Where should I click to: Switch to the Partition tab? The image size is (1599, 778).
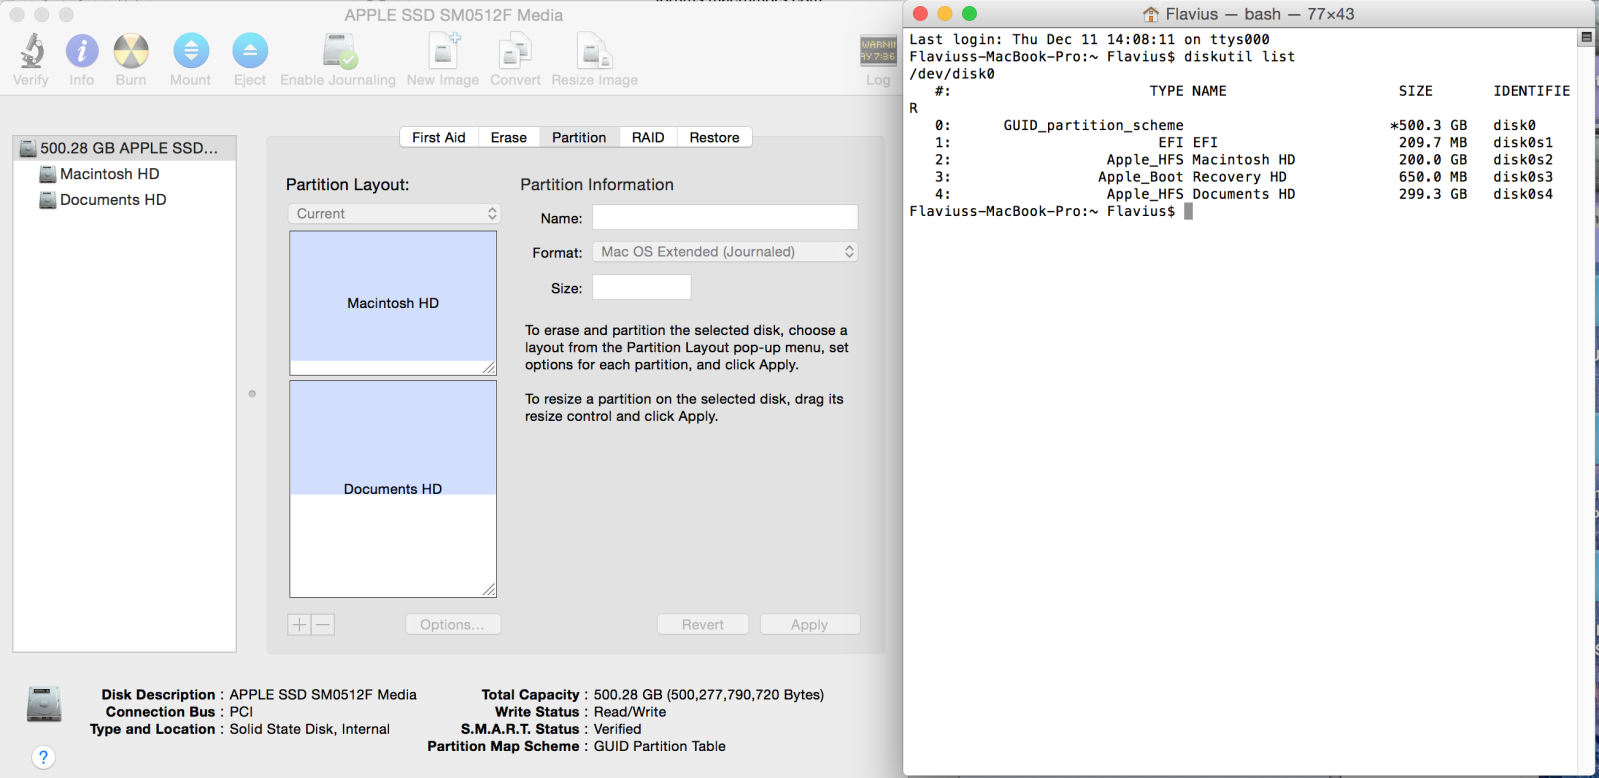point(579,138)
